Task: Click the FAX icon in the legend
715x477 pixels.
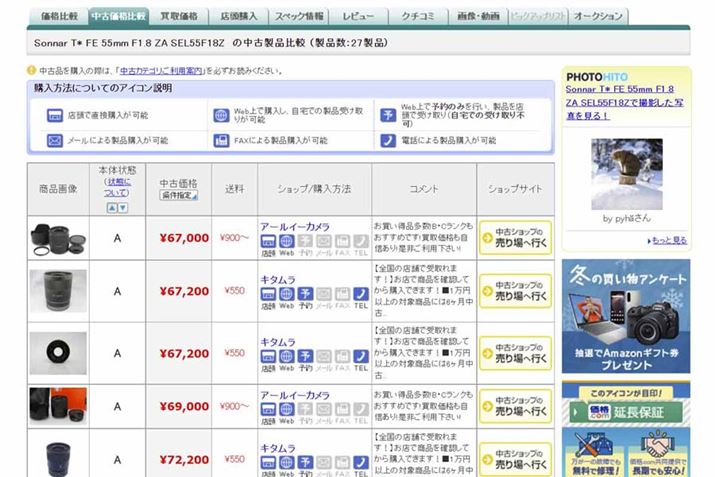Action: [x=220, y=141]
